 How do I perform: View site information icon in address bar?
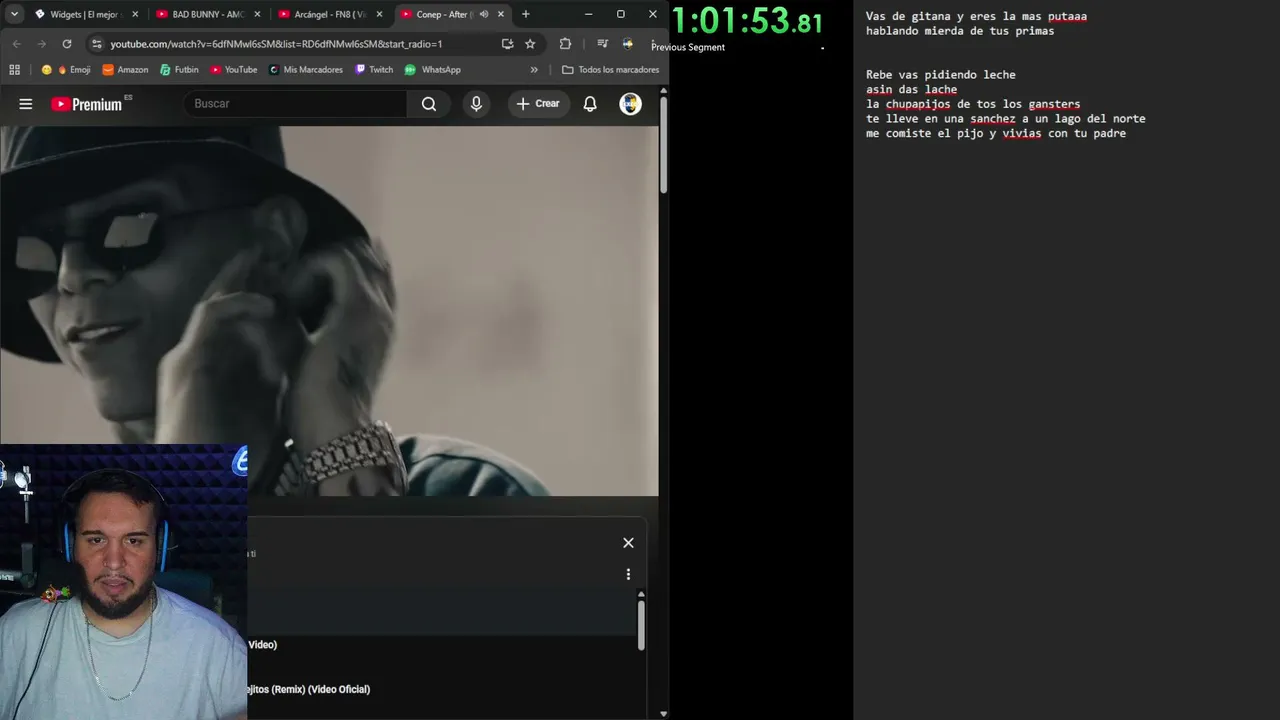[96, 44]
